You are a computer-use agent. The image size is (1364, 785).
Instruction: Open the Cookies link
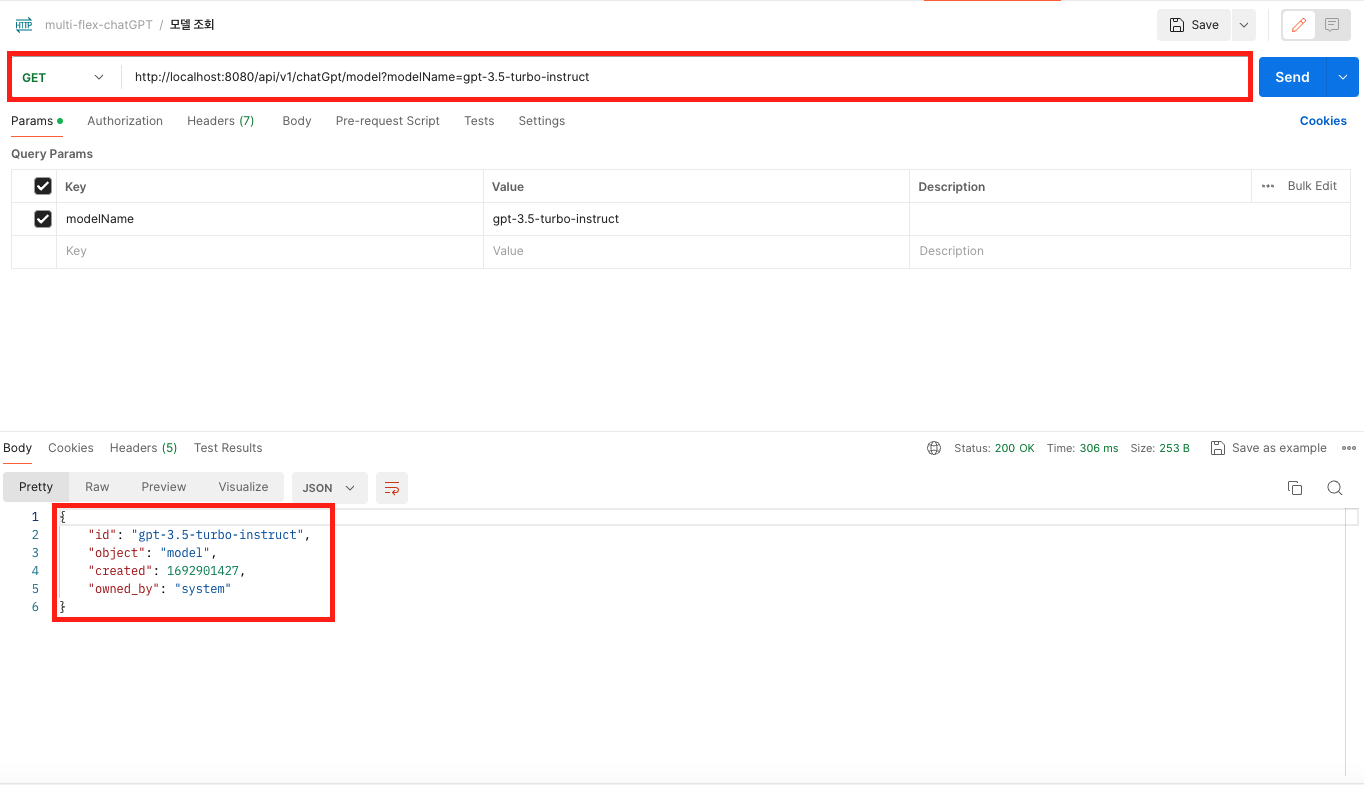(x=1323, y=121)
